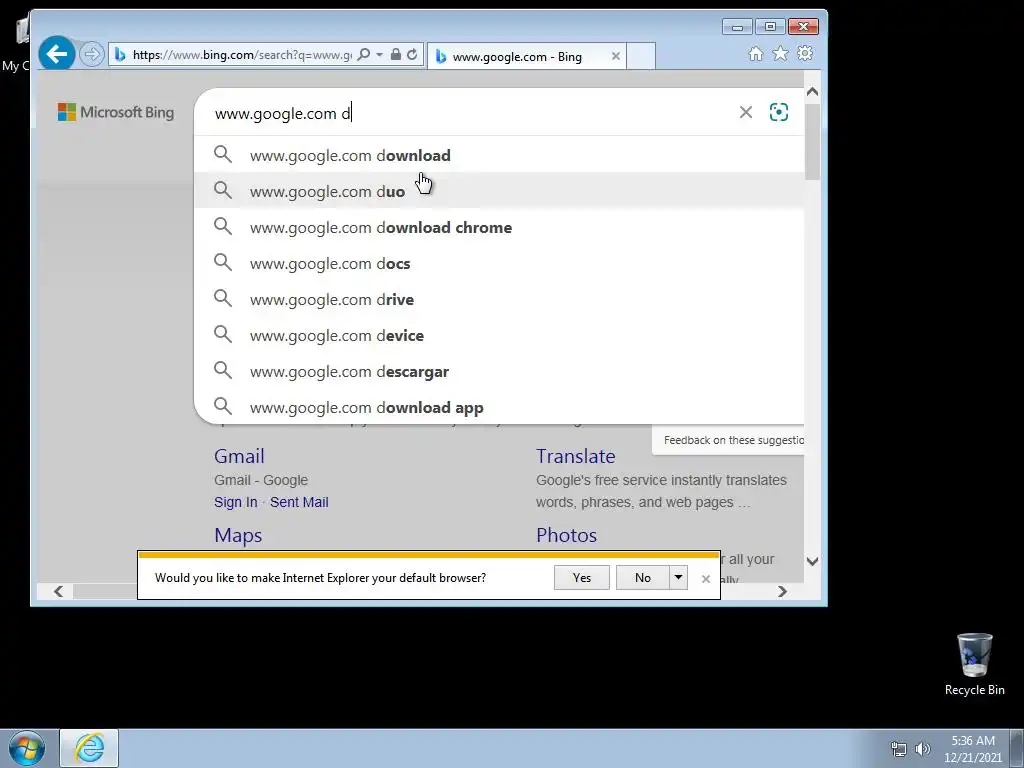The width and height of the screenshot is (1024, 768).
Task: Open a new blank tab
Action: click(x=641, y=56)
